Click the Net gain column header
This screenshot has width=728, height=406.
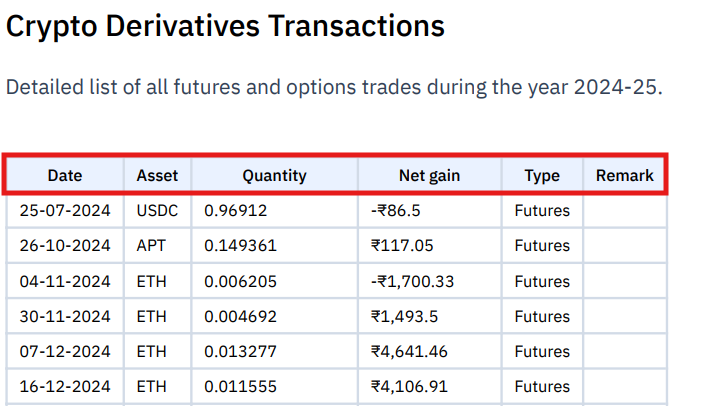point(429,176)
